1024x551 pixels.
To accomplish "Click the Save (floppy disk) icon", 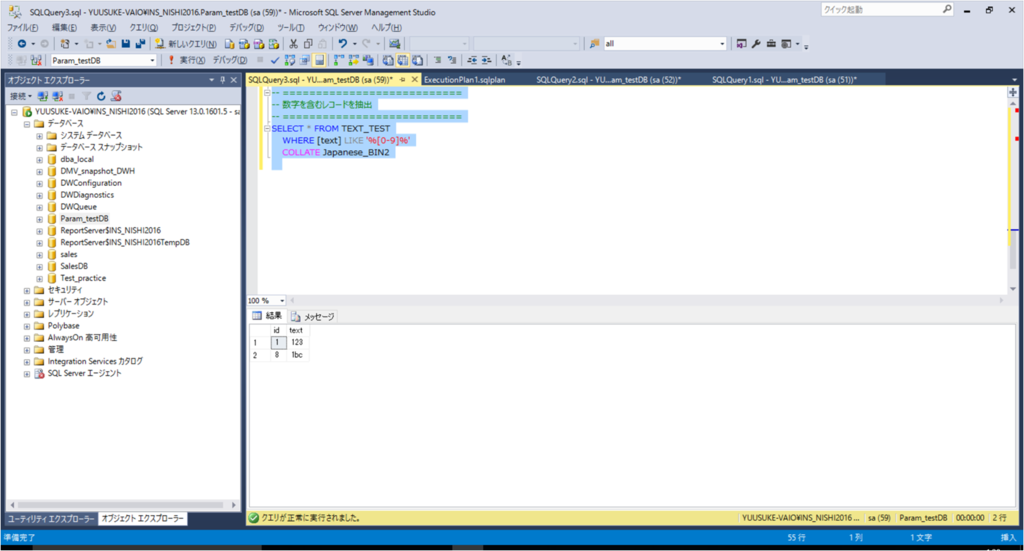I will 126,44.
